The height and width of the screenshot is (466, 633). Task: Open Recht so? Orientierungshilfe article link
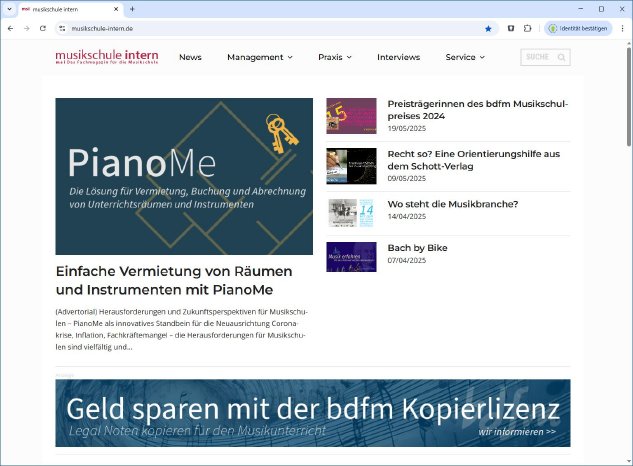pos(474,160)
